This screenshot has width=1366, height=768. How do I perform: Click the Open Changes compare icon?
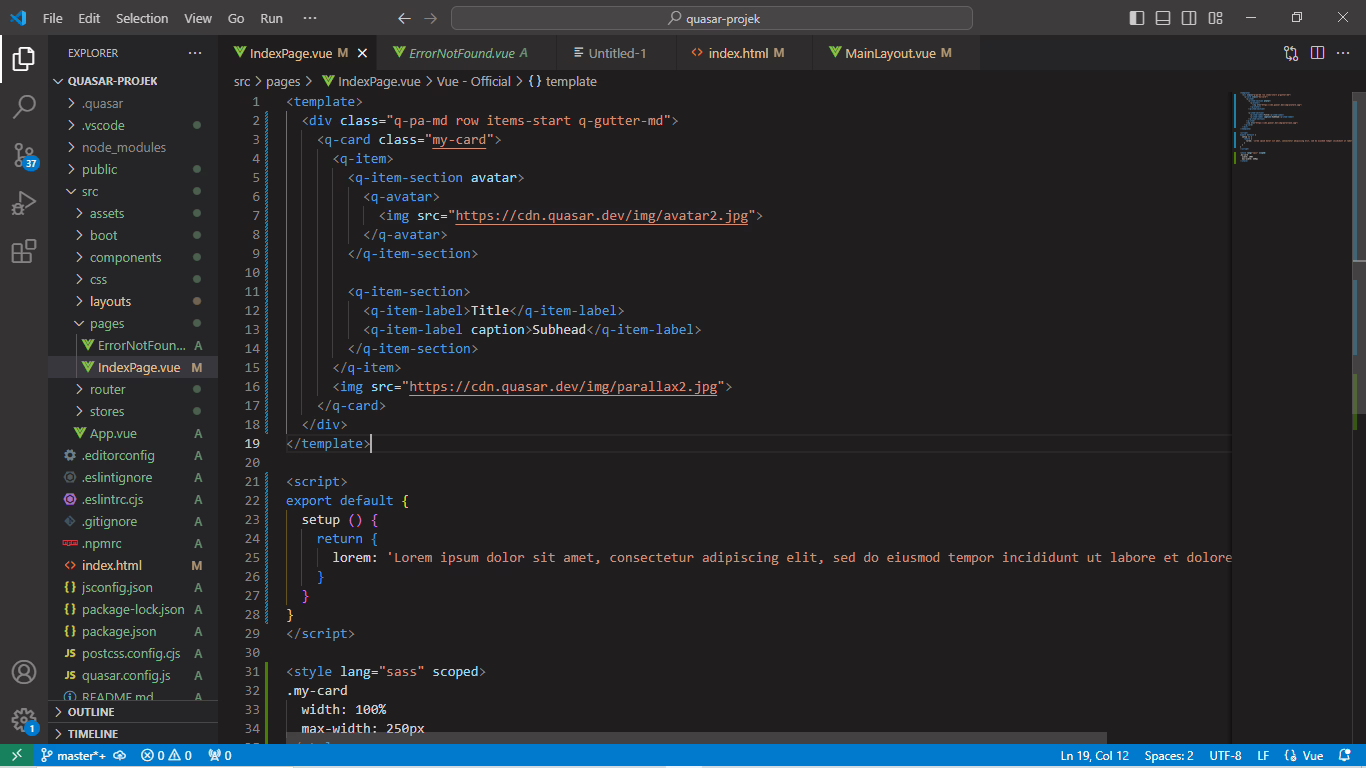1291,53
